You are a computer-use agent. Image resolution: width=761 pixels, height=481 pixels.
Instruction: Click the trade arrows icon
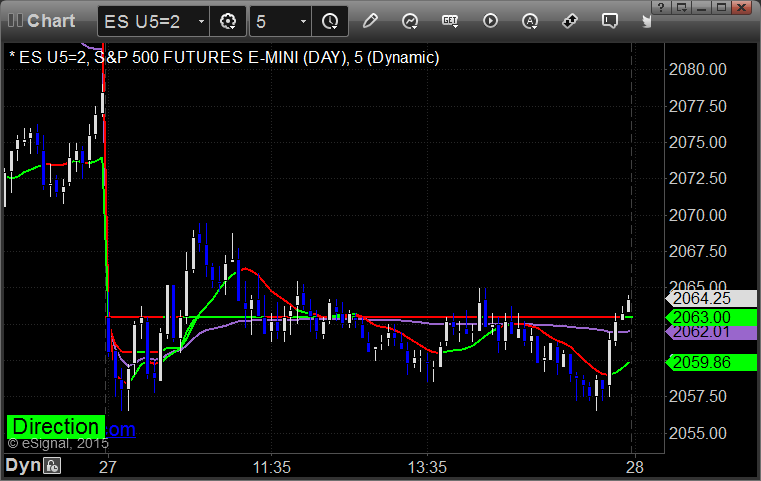tap(570, 21)
